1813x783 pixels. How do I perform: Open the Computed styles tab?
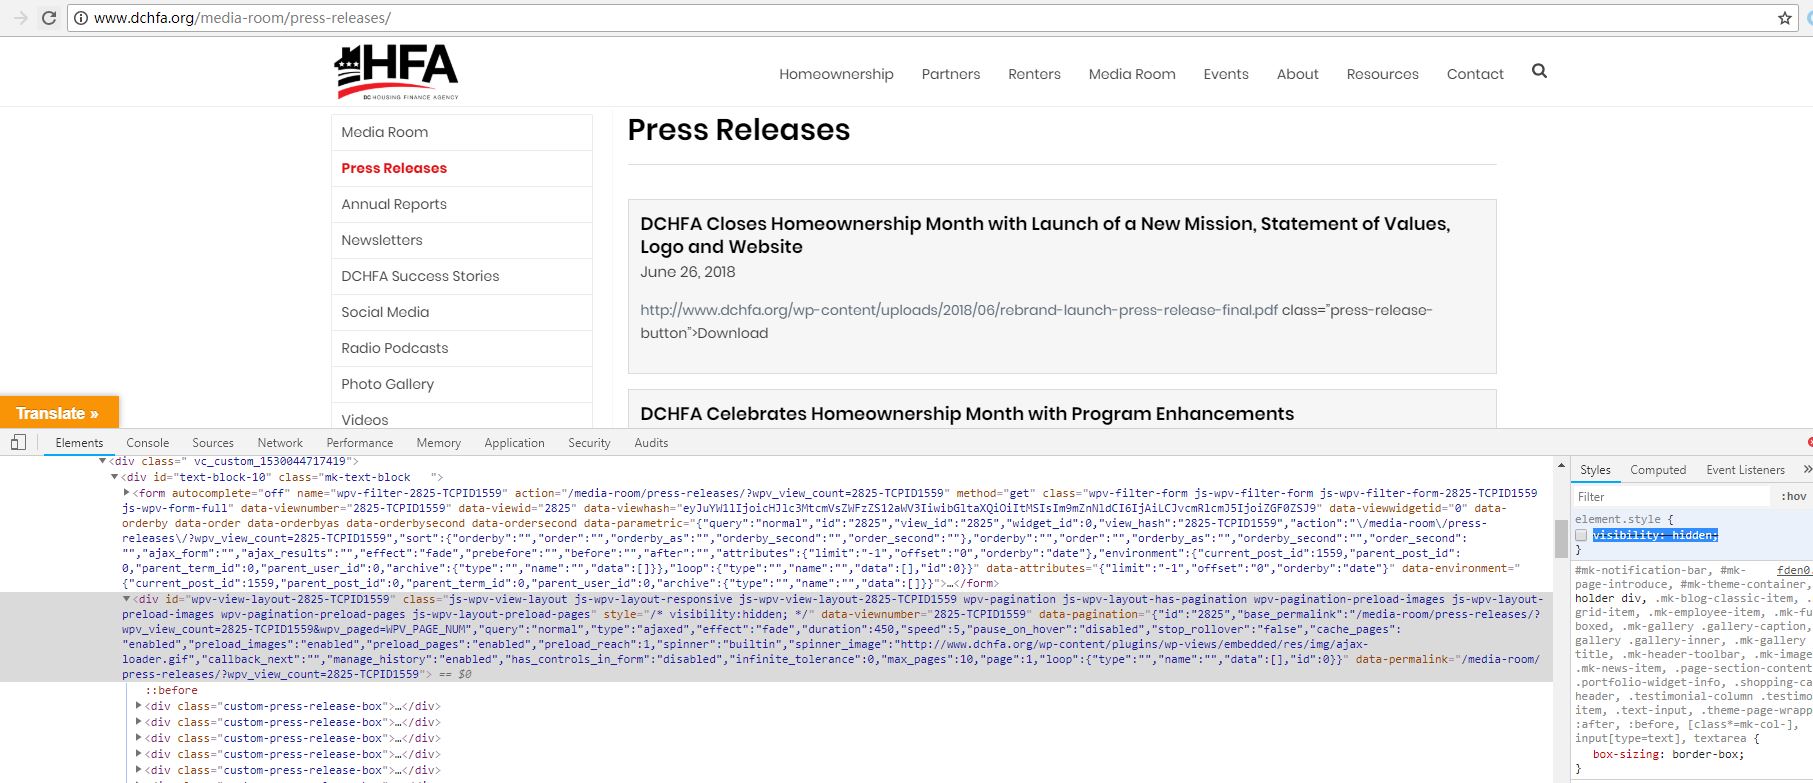pyautogui.click(x=1657, y=469)
